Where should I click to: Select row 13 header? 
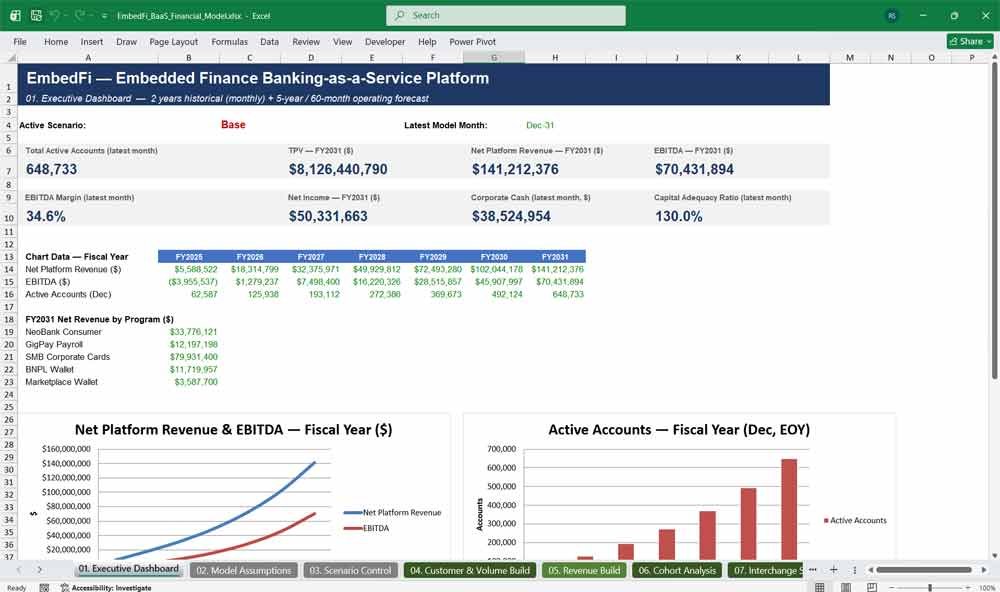9,256
